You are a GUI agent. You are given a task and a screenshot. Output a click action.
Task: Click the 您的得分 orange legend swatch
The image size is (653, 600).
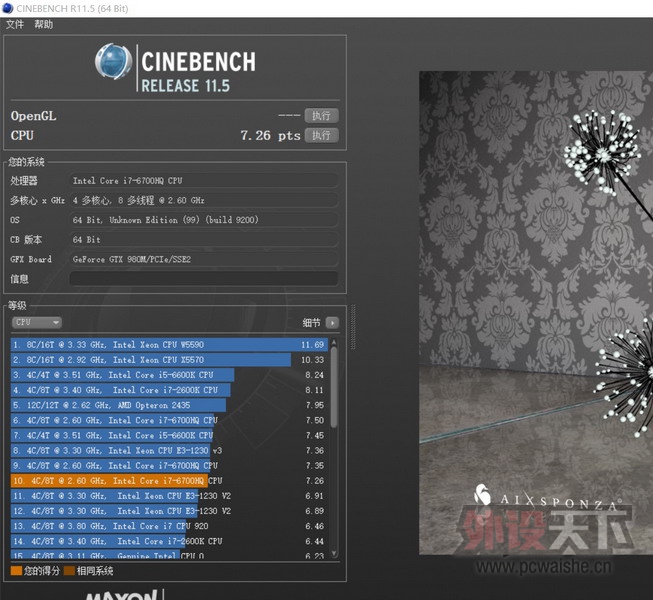pyautogui.click(x=16, y=571)
